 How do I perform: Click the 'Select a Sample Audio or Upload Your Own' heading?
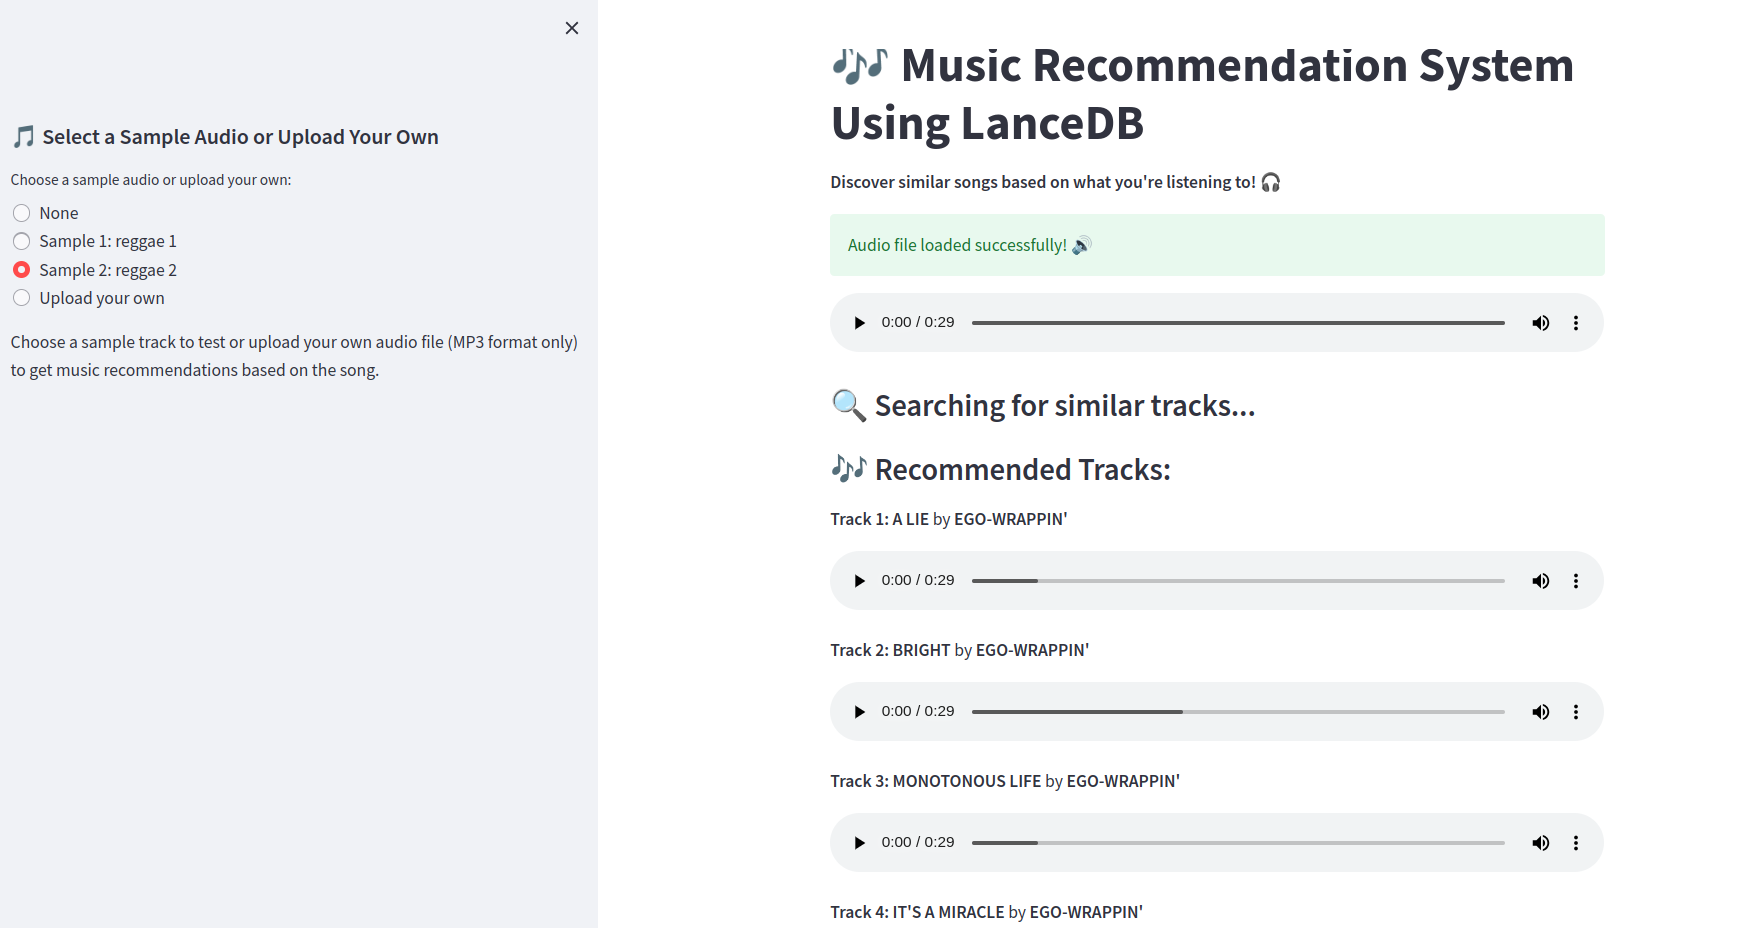pyautogui.click(x=225, y=137)
